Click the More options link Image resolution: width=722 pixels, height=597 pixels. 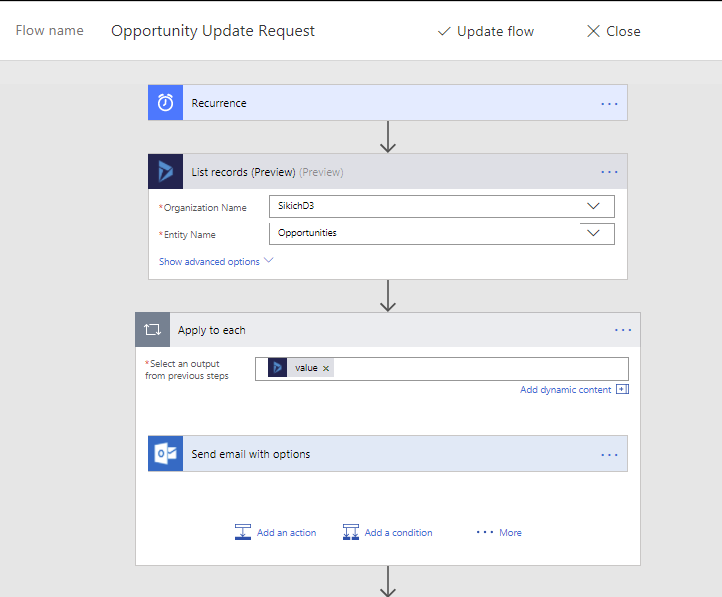point(499,532)
